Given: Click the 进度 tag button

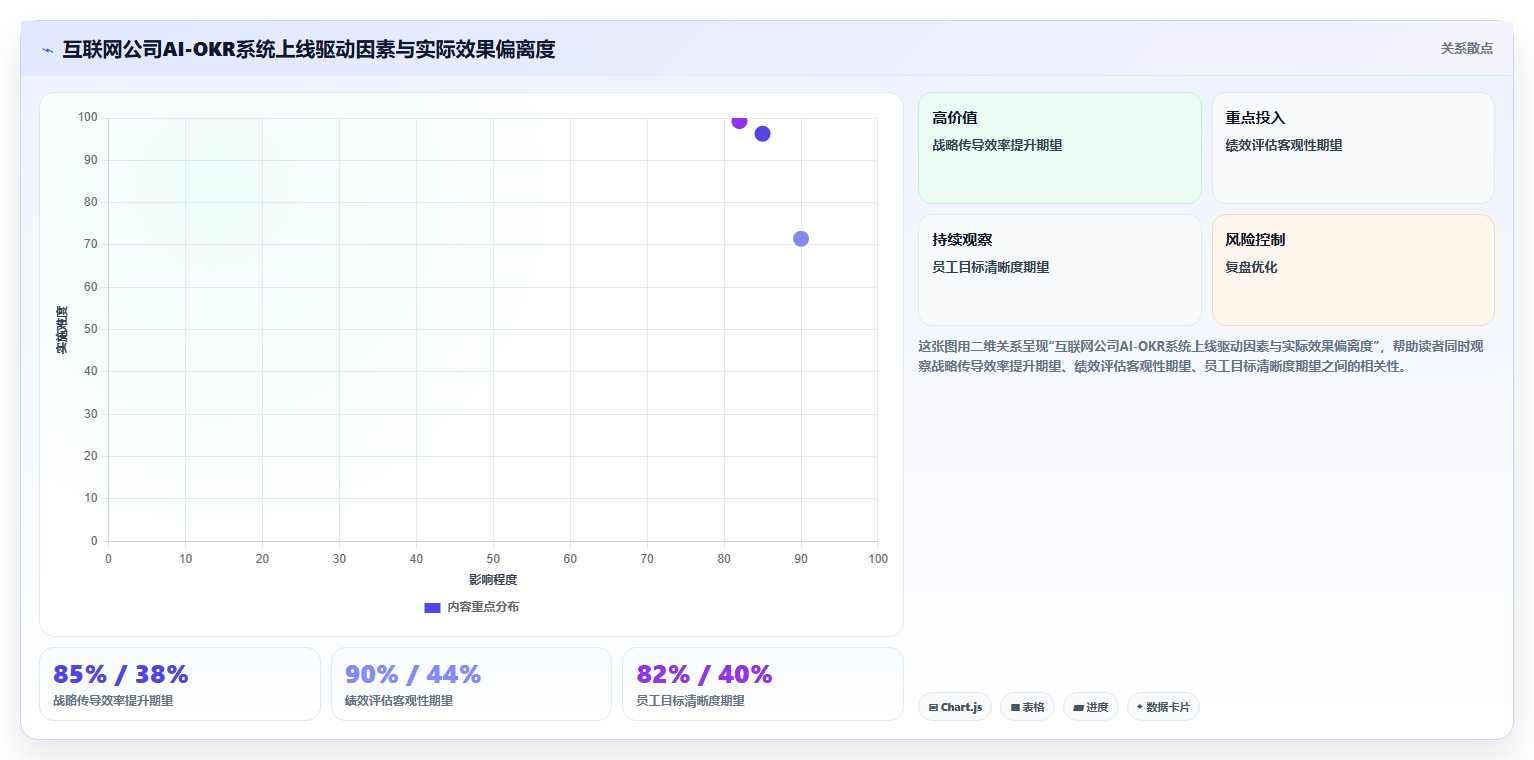Looking at the screenshot, I should 1090,707.
